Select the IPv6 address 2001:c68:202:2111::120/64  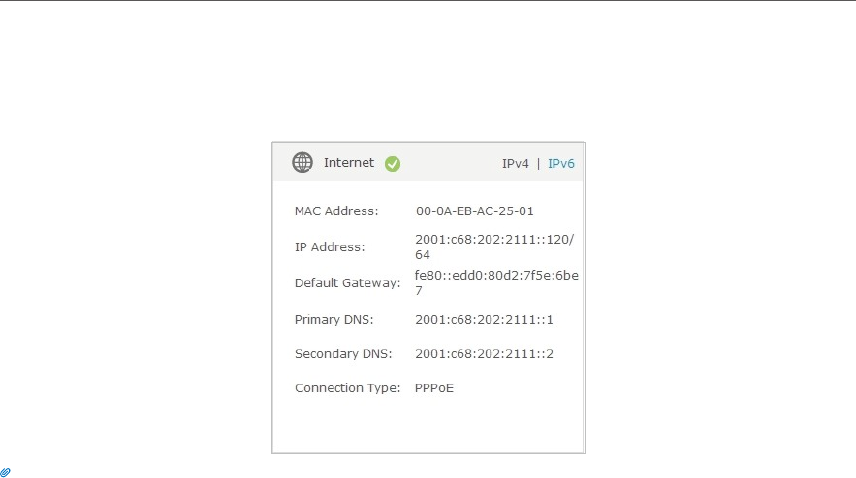point(495,247)
